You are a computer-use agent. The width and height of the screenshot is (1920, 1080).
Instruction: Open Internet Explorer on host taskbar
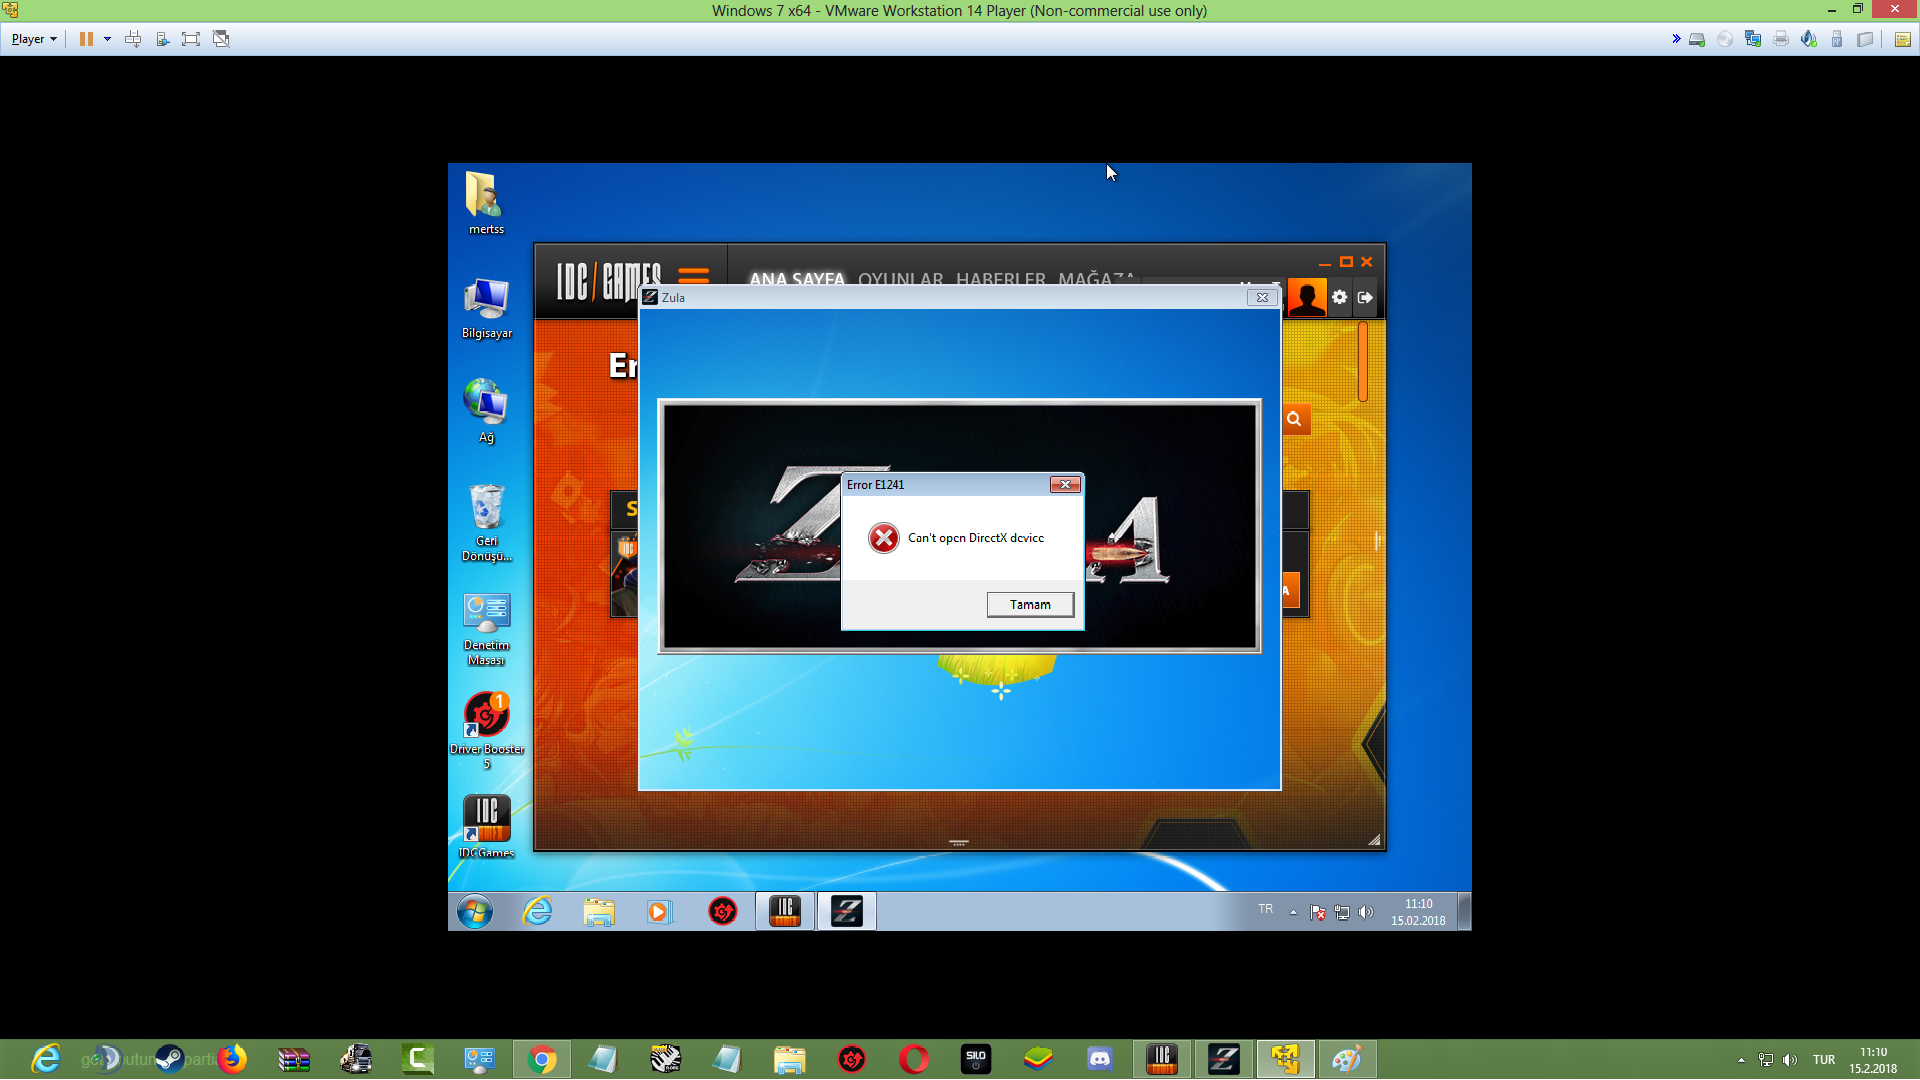tap(46, 1059)
